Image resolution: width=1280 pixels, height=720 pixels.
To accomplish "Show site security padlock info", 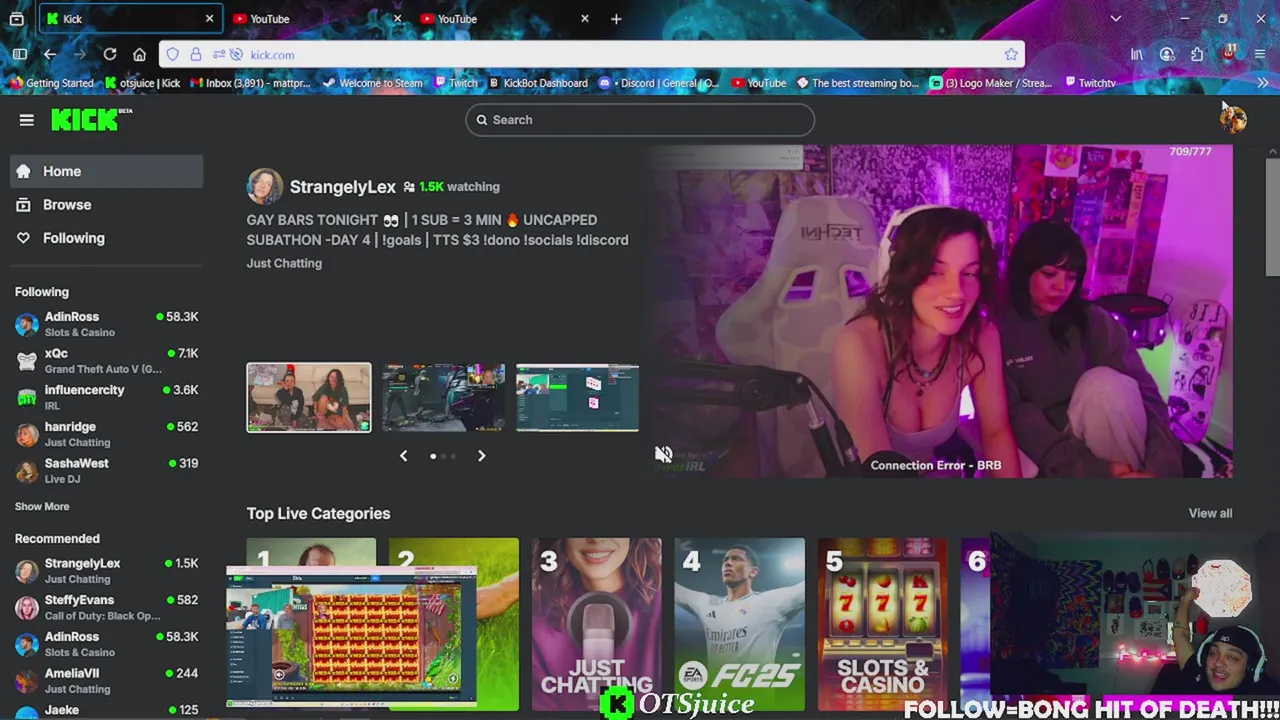I will point(196,55).
